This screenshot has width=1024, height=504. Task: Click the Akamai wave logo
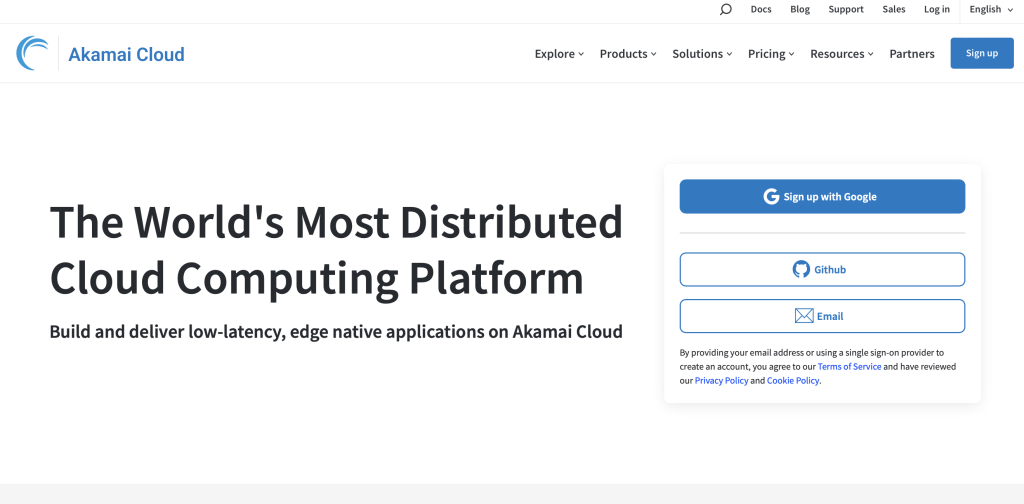33,53
